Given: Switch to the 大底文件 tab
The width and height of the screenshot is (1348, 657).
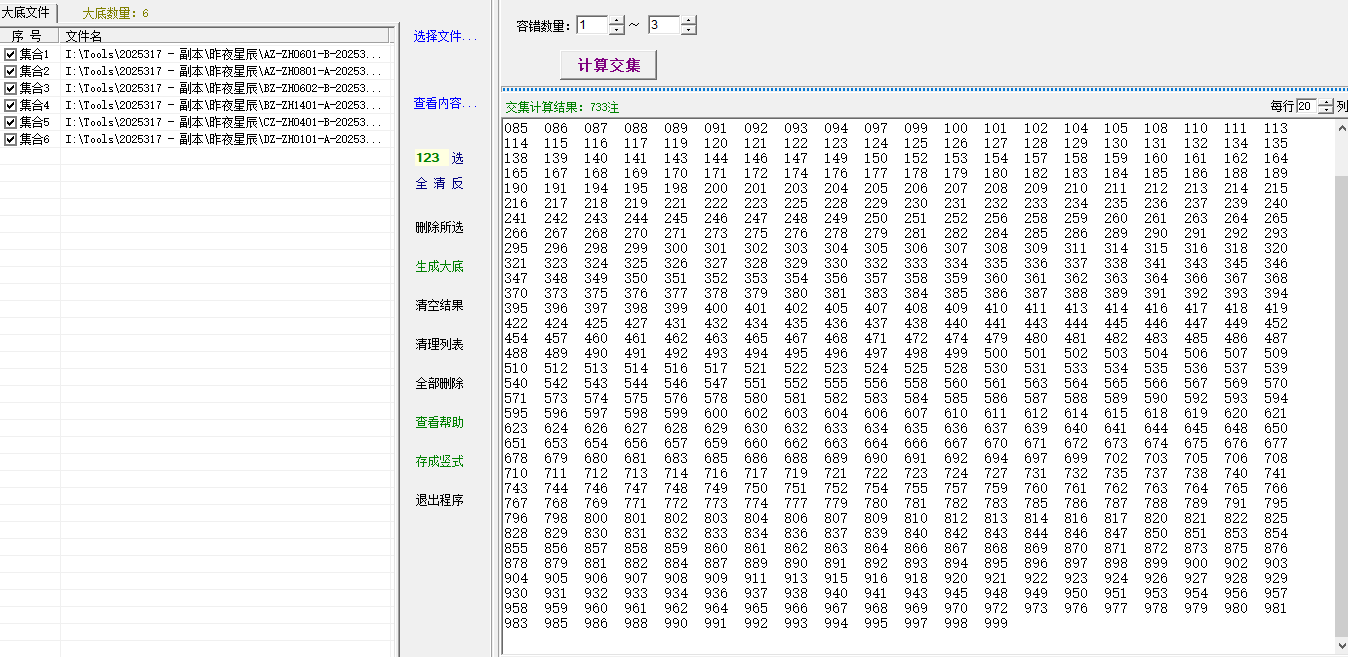Looking at the screenshot, I should pyautogui.click(x=27, y=10).
